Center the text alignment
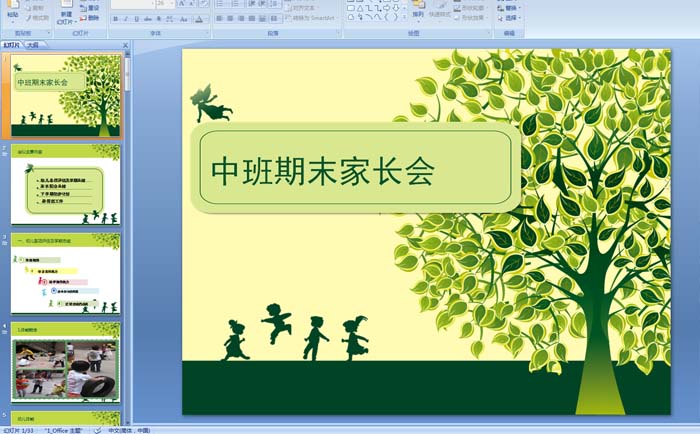 pyautogui.click(x=230, y=18)
